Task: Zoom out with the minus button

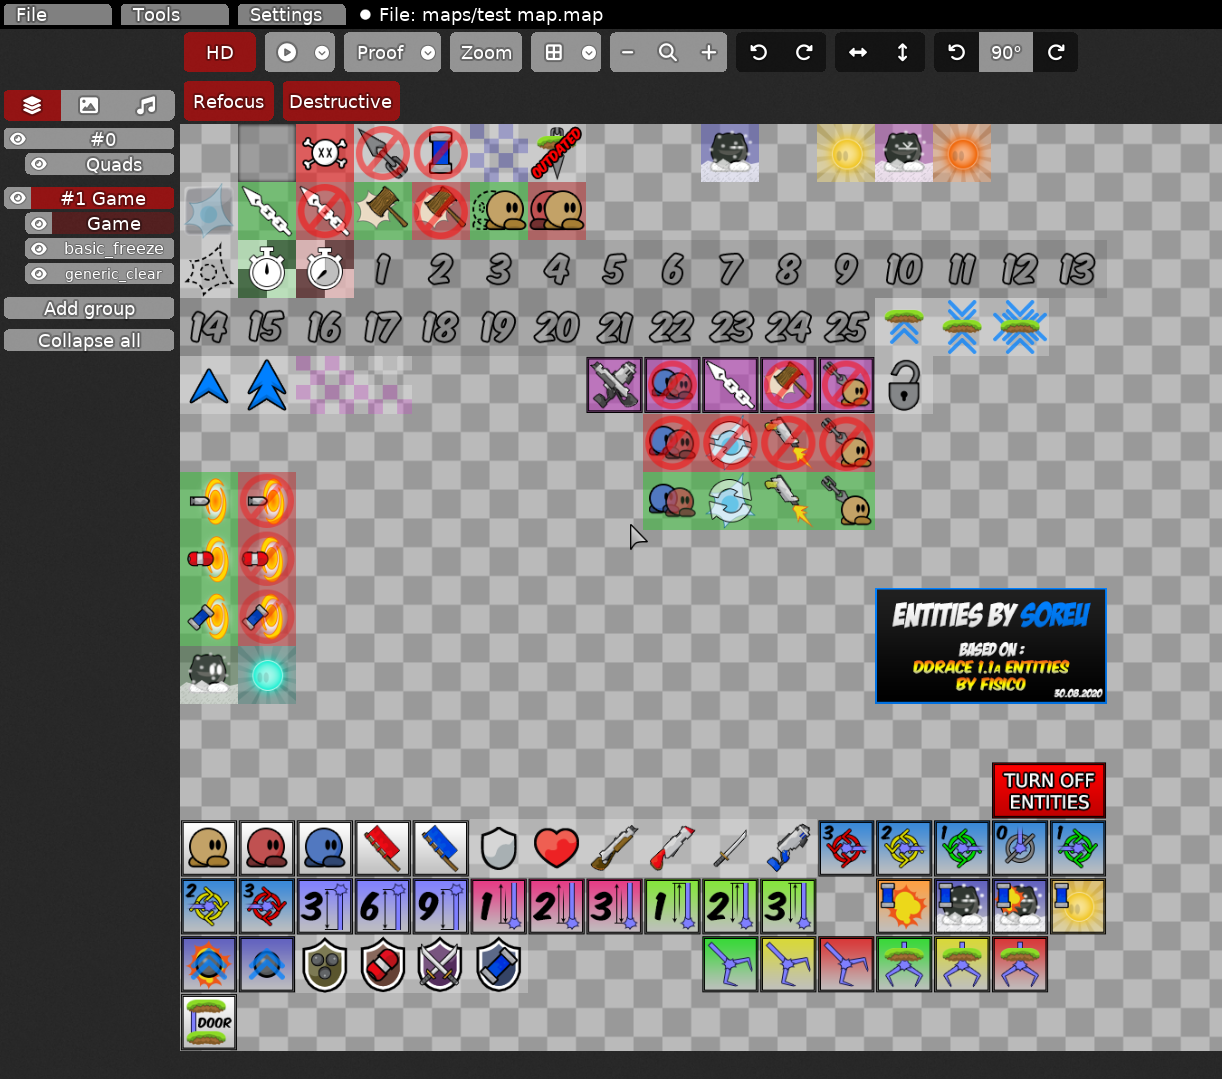Action: tap(628, 53)
